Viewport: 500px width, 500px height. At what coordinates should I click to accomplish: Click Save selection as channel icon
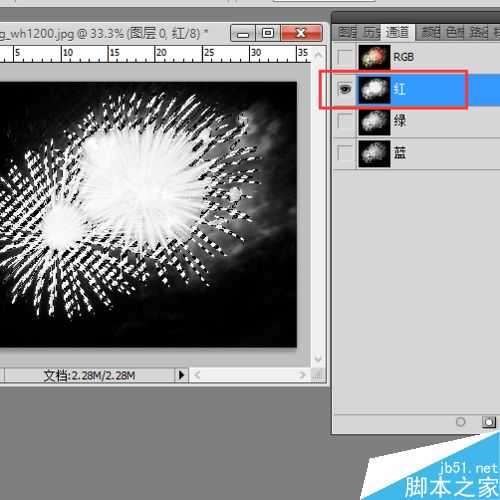pos(489,422)
